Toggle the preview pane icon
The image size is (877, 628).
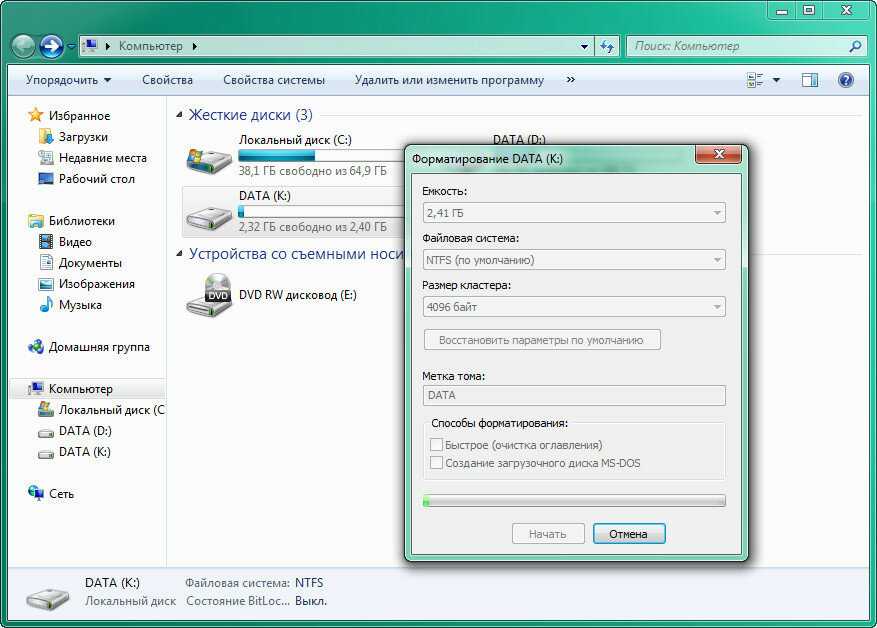tap(810, 80)
